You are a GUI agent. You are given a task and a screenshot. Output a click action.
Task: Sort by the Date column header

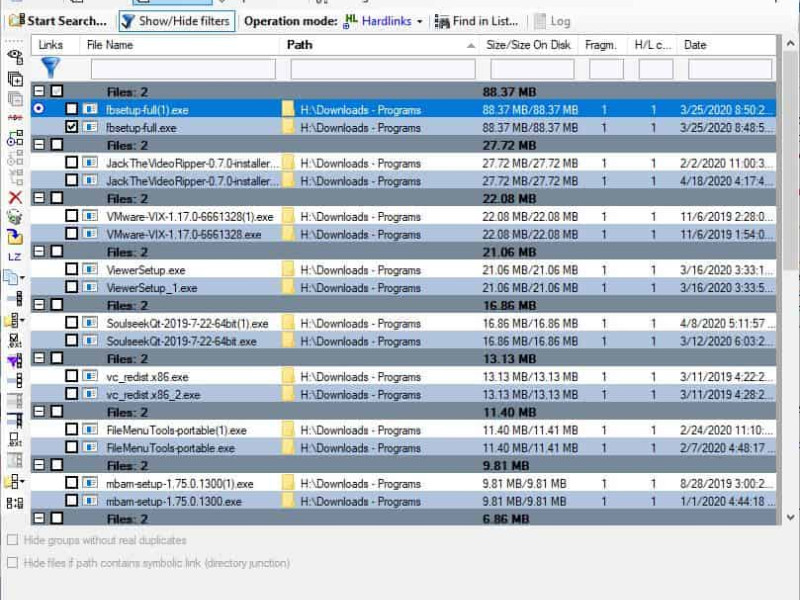(695, 45)
